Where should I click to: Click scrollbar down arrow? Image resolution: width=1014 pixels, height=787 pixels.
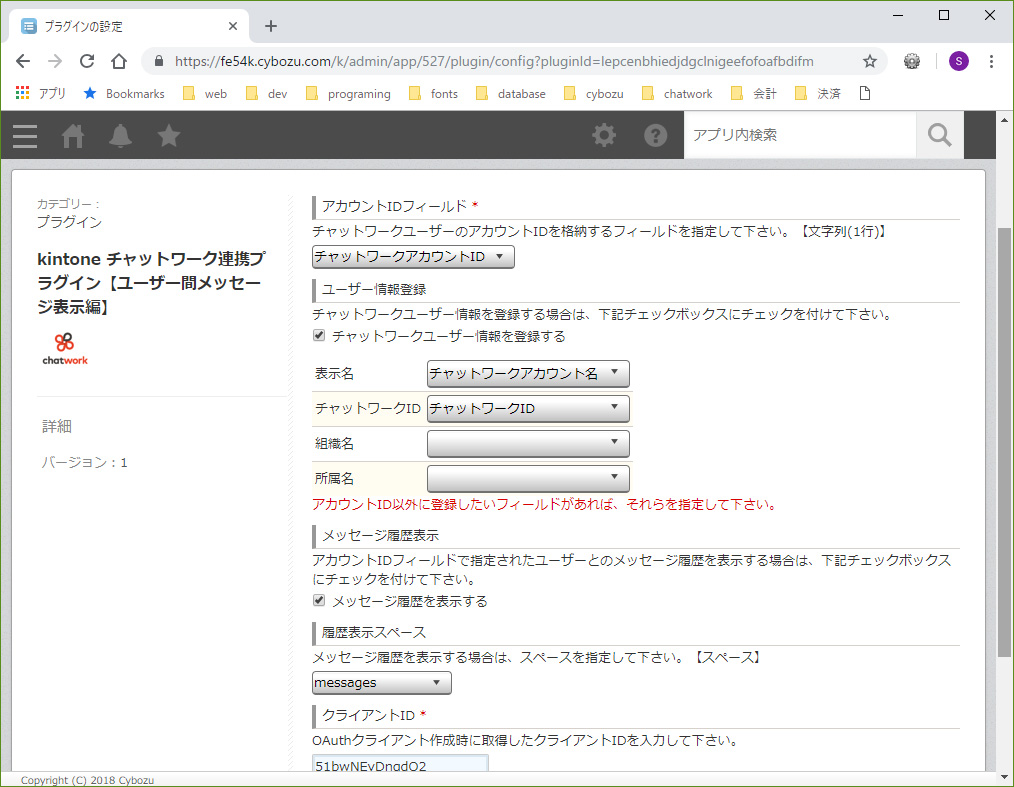pos(1004,777)
